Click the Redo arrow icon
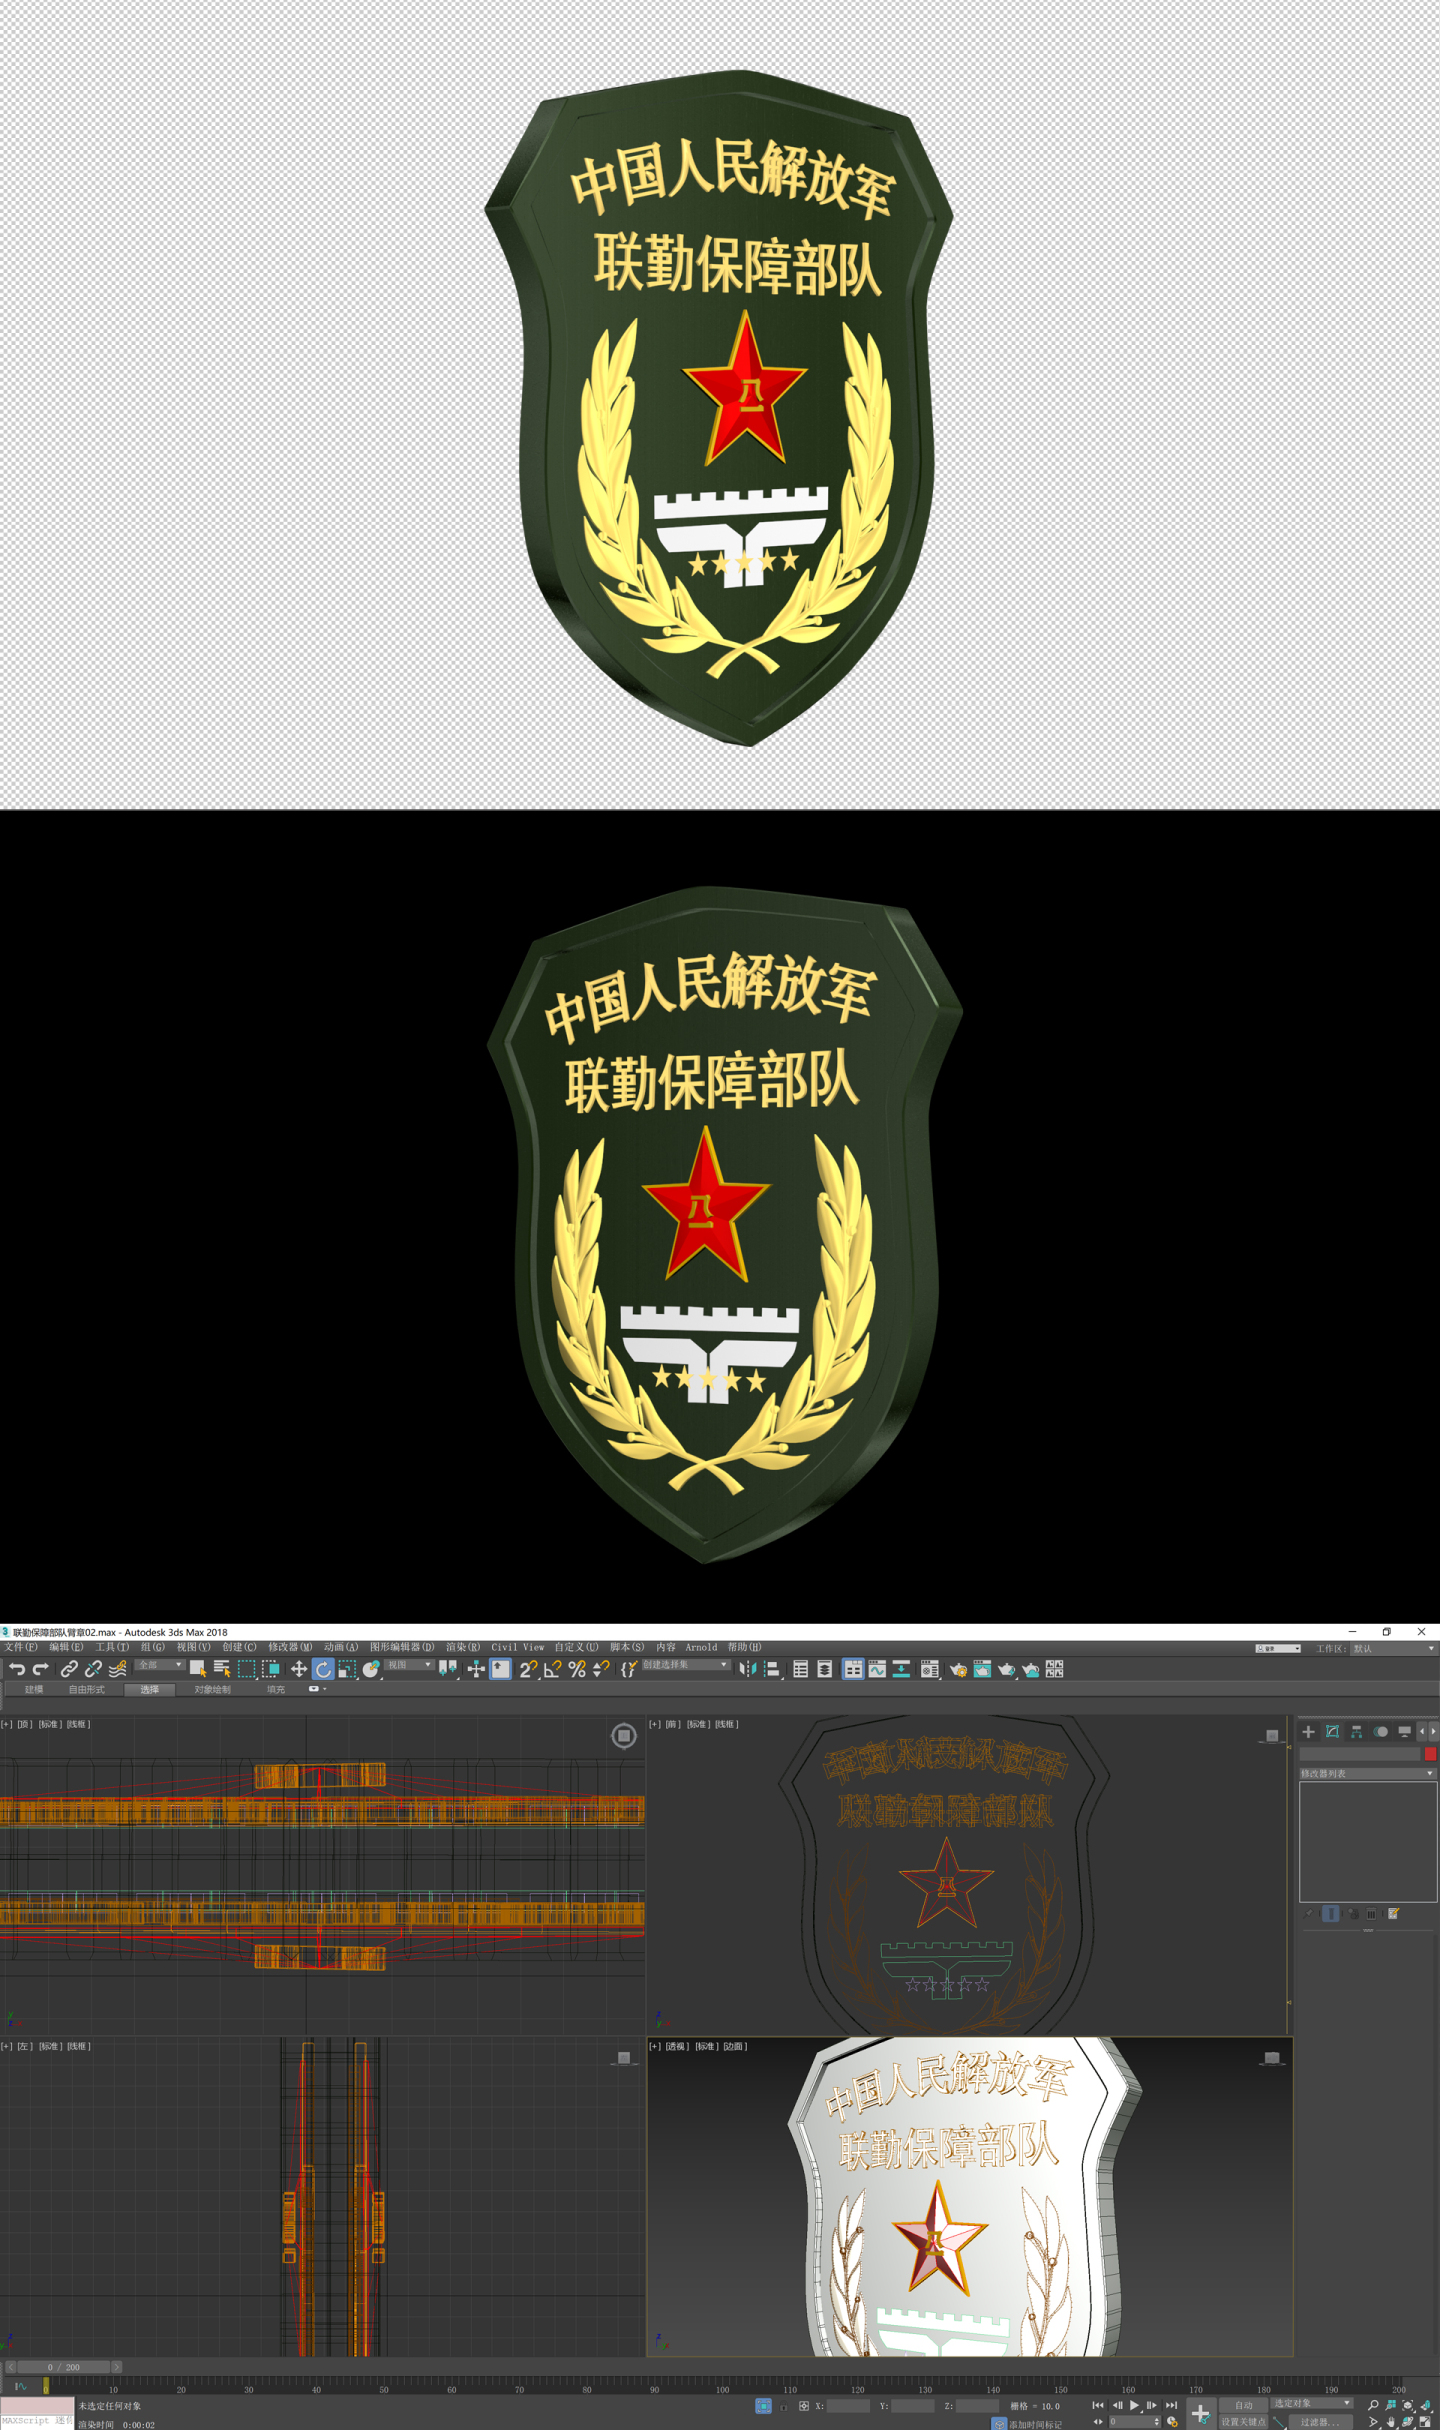This screenshot has height=2430, width=1440. [x=41, y=1669]
